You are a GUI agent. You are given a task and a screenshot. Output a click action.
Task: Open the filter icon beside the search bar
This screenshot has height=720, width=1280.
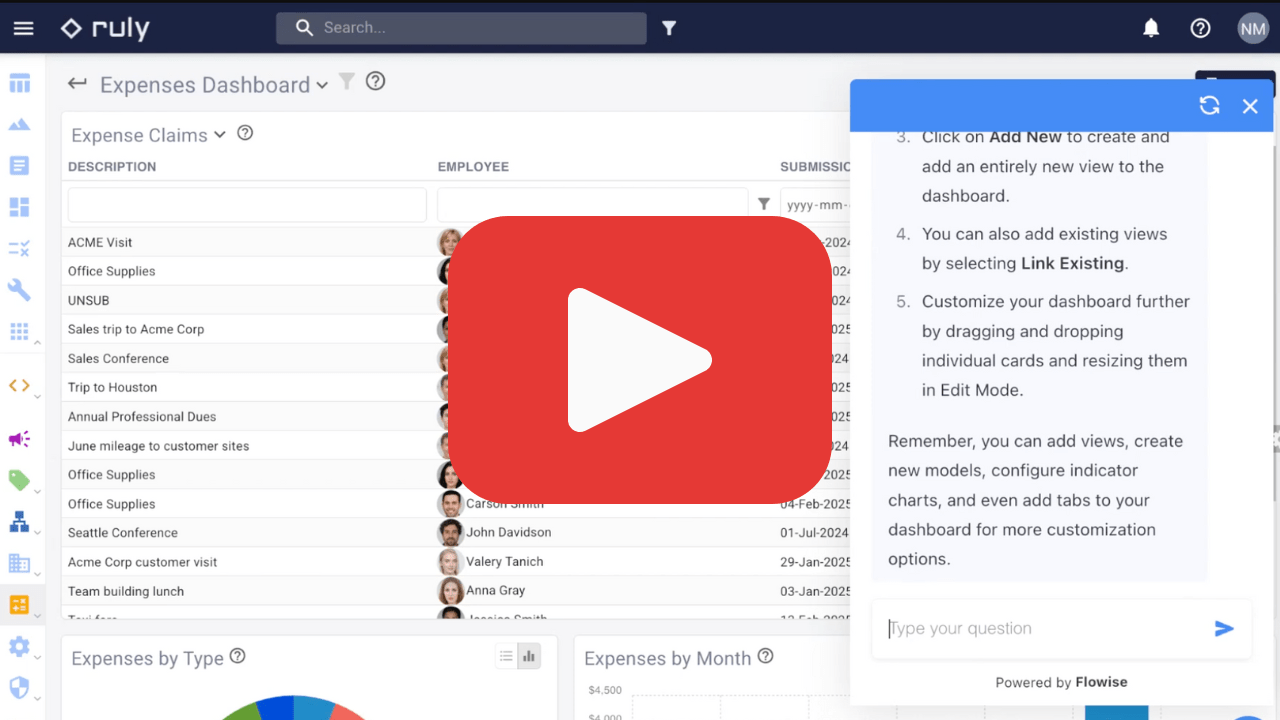coord(669,28)
